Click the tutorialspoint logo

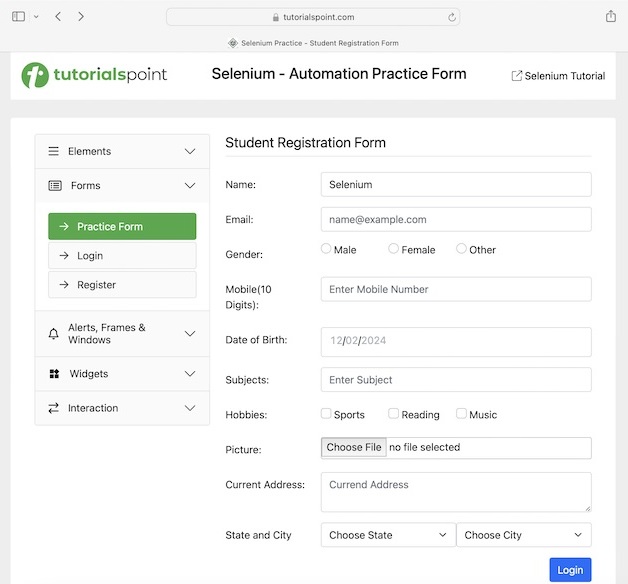(x=94, y=75)
